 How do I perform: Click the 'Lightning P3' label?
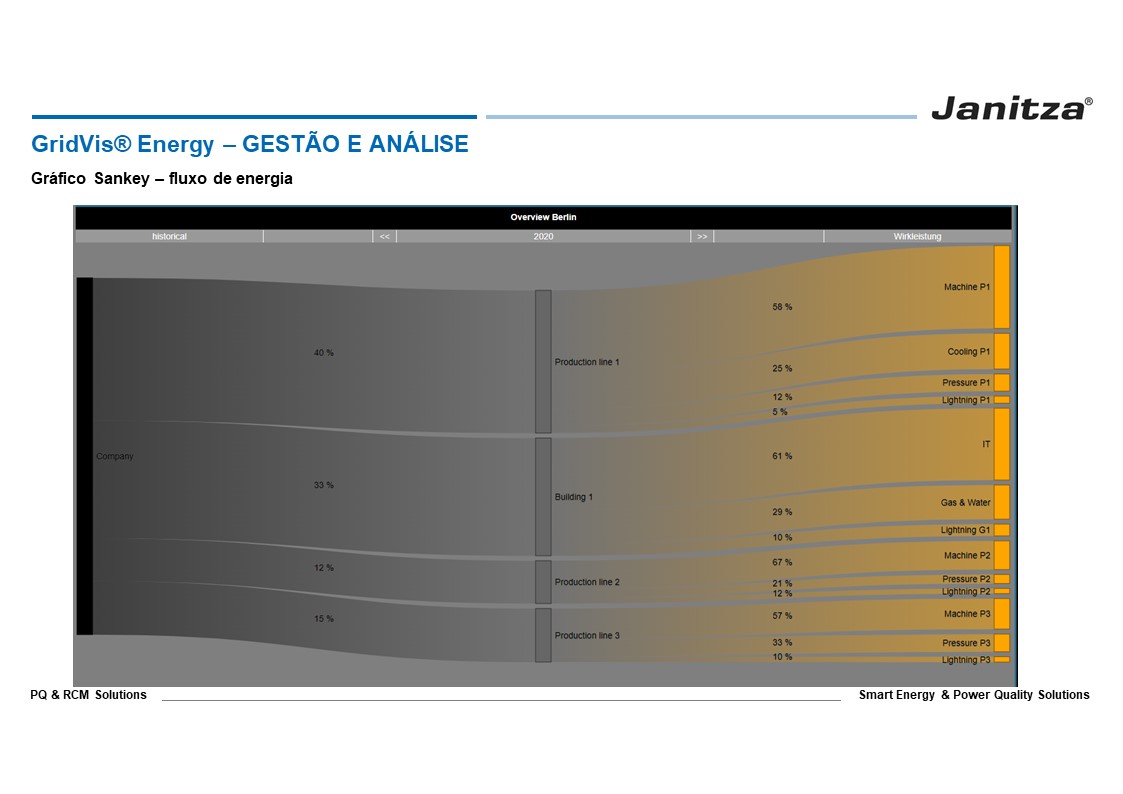coord(965,660)
